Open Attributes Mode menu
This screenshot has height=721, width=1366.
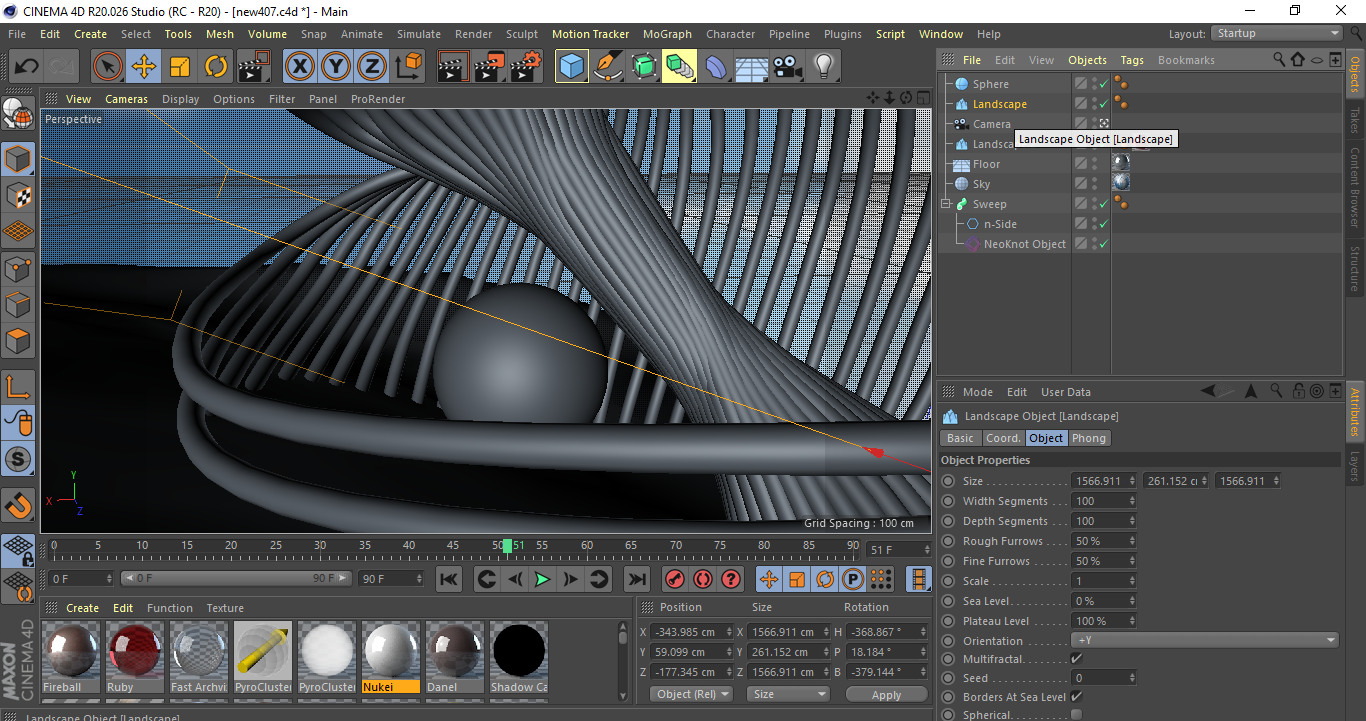977,392
